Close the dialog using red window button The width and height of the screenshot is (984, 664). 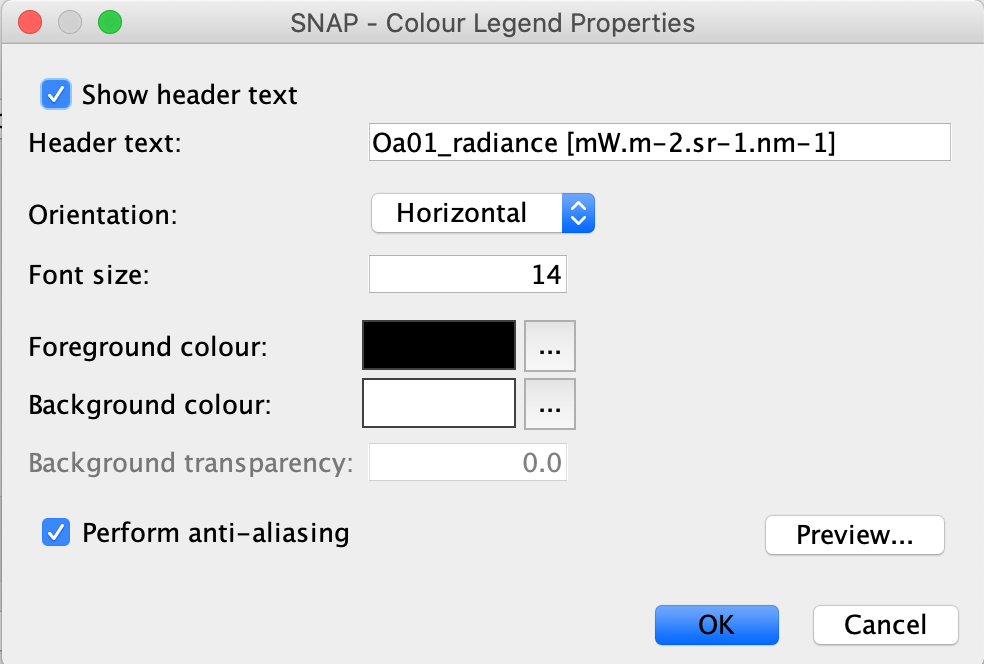point(30,22)
